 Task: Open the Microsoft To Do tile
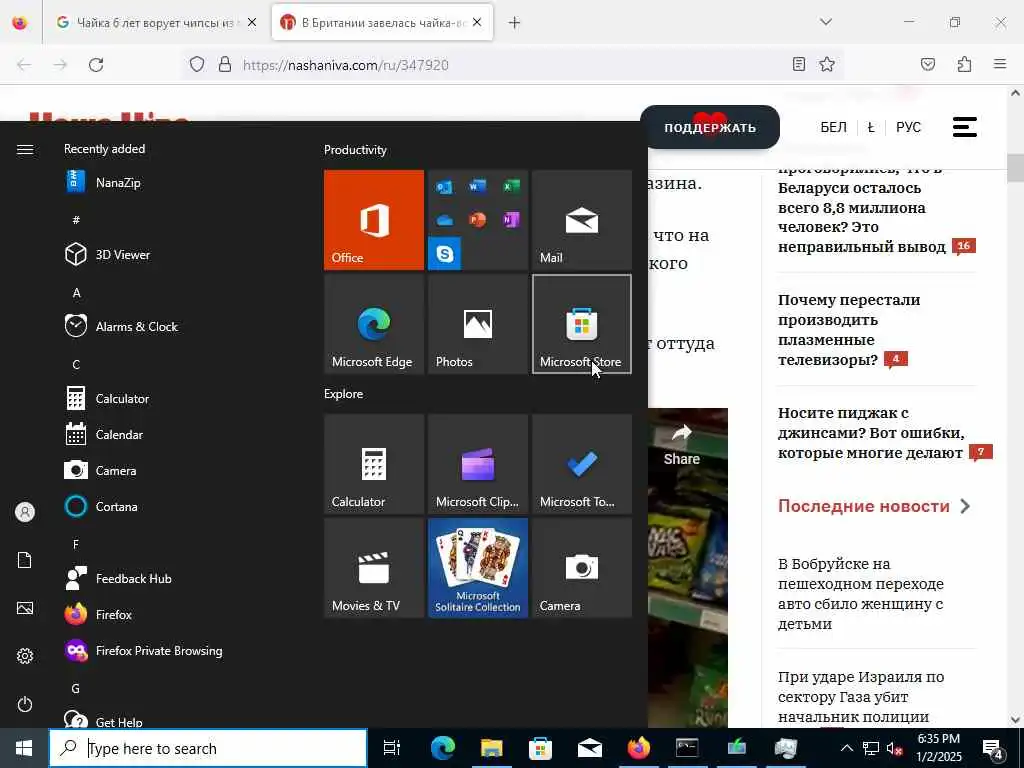pyautogui.click(x=582, y=464)
